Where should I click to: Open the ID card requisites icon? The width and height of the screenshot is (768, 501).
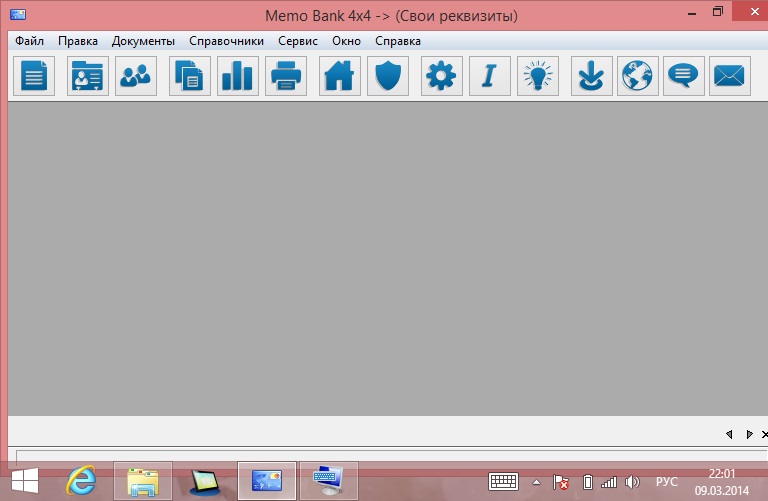tap(88, 76)
